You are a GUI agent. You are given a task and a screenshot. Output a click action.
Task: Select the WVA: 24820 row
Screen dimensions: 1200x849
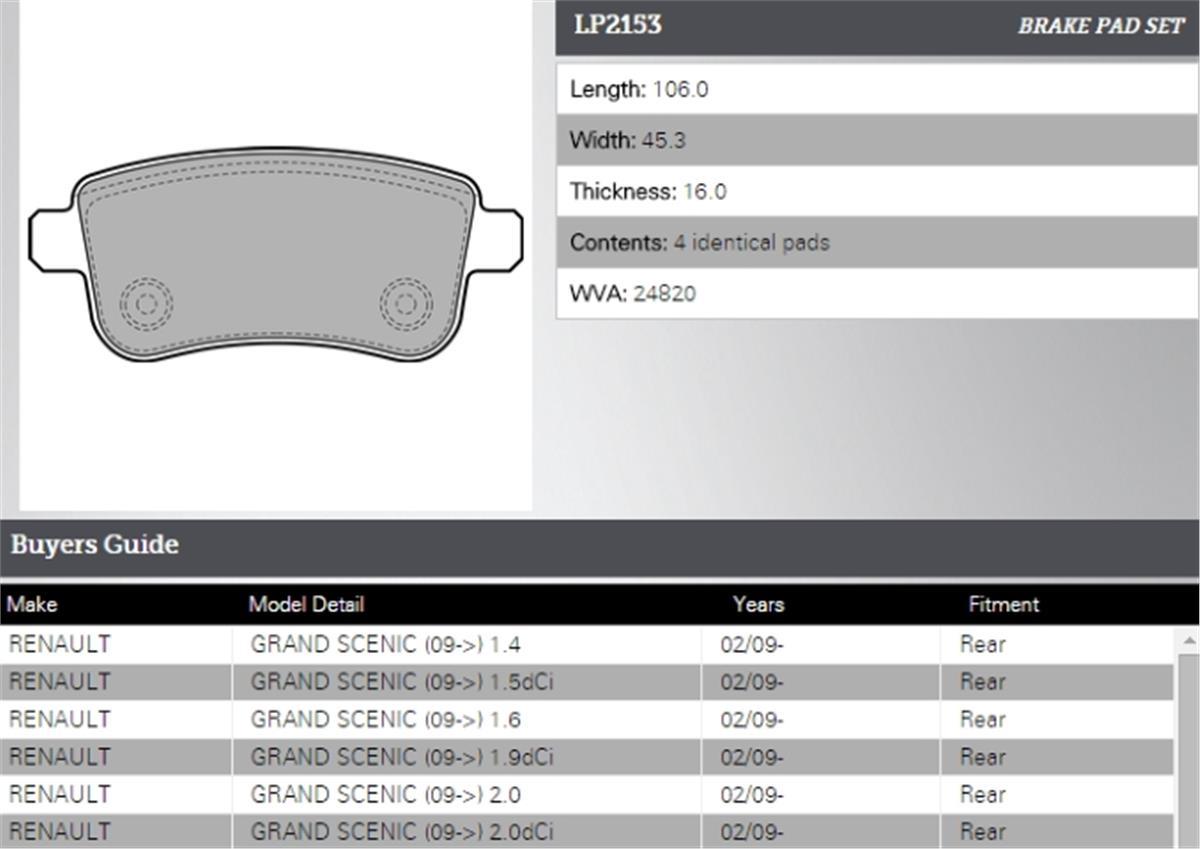[877, 293]
